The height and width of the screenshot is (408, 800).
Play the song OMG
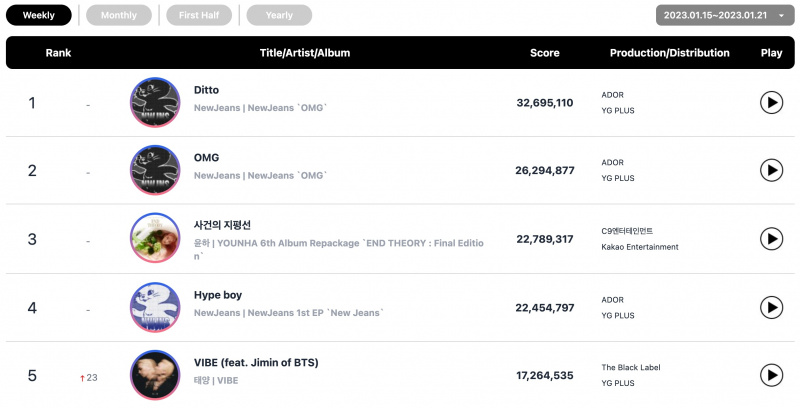pyautogui.click(x=771, y=170)
